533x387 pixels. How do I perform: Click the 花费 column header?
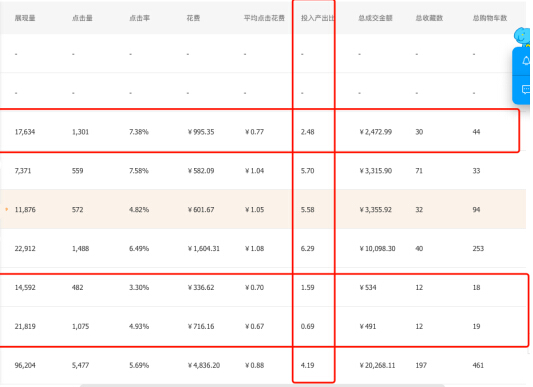tap(193, 18)
